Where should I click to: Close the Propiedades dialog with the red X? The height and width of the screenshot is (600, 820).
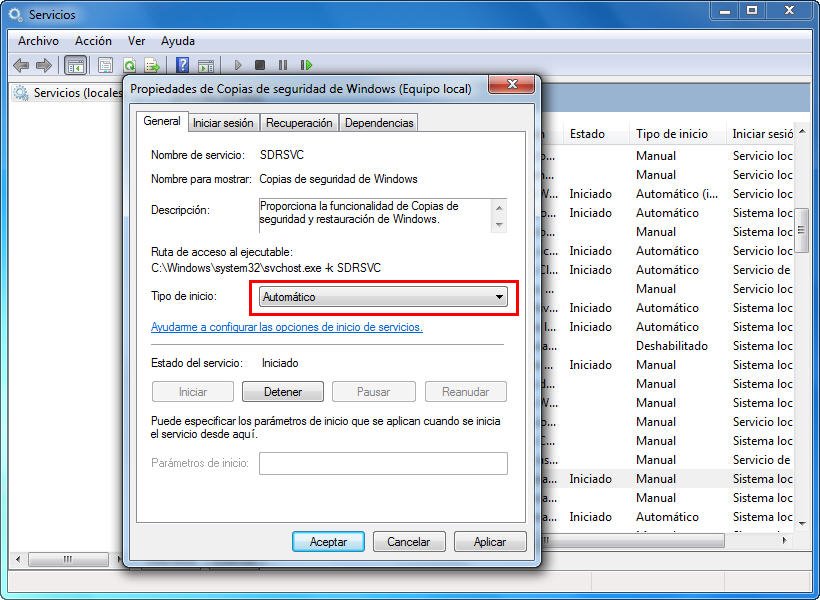pyautogui.click(x=512, y=84)
